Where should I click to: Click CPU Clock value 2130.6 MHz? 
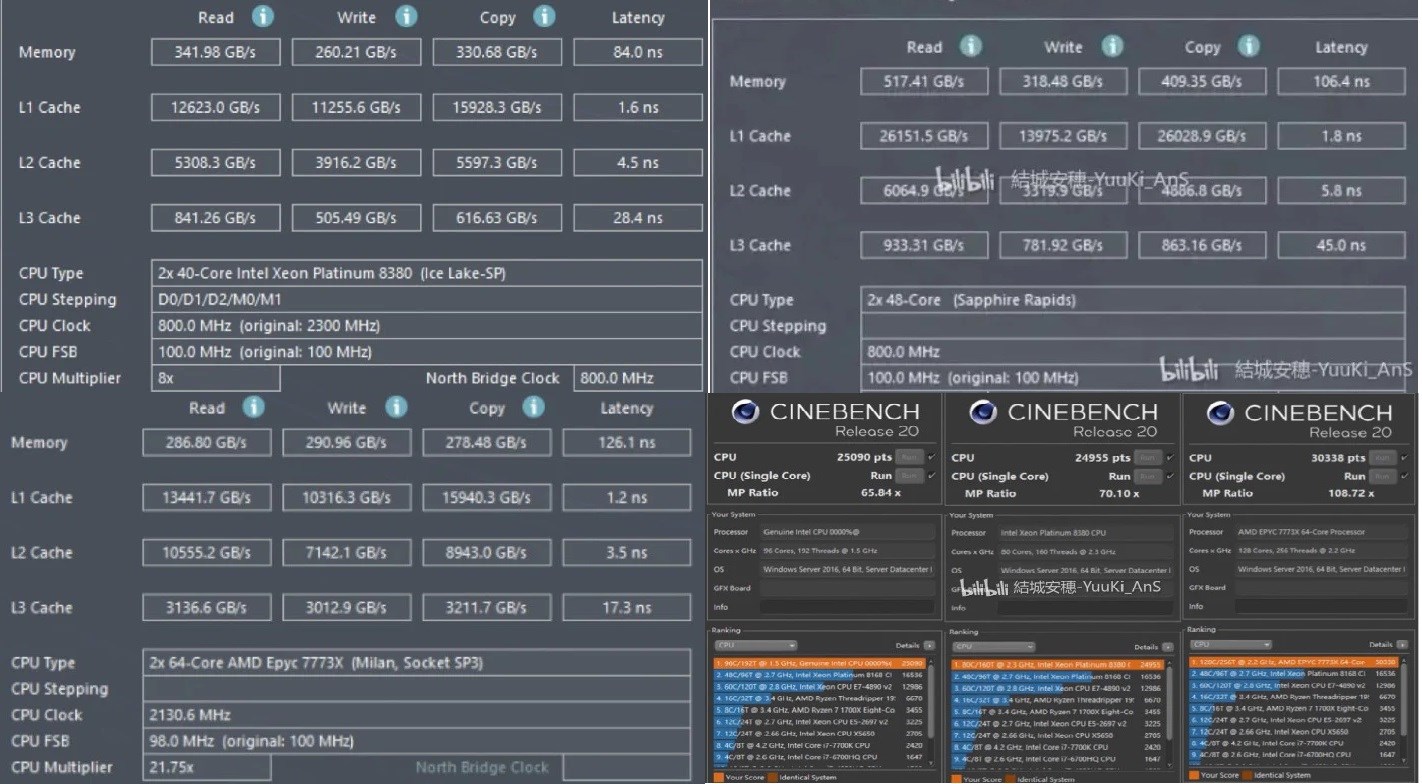coord(417,715)
